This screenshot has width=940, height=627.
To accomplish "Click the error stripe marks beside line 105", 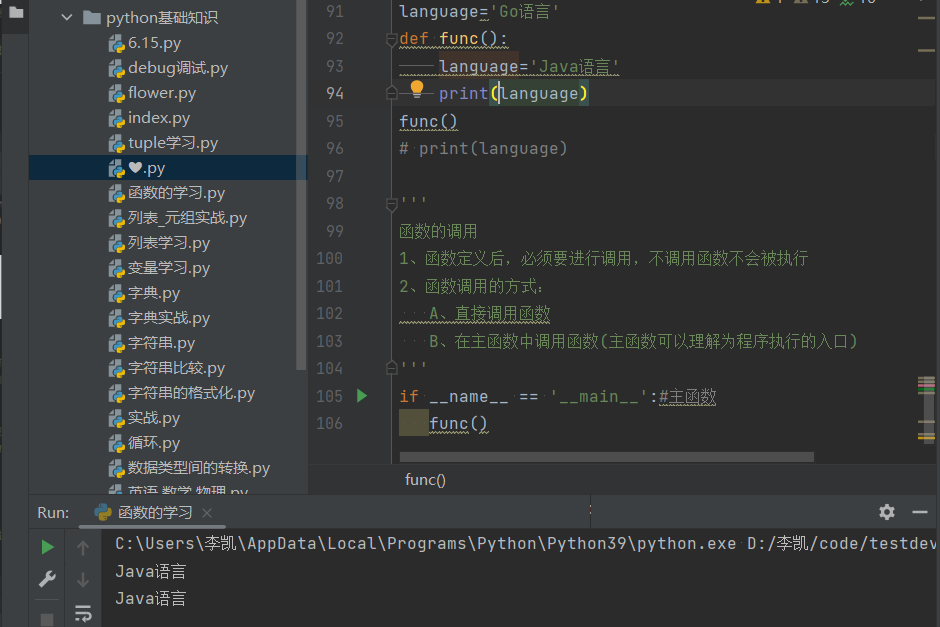I will (926, 385).
